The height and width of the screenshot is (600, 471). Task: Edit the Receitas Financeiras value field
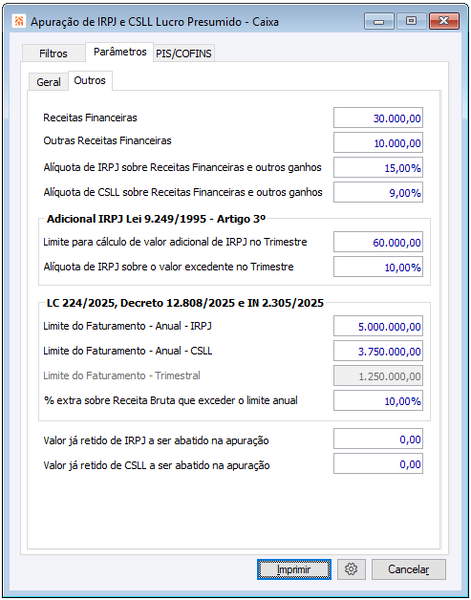click(x=378, y=118)
